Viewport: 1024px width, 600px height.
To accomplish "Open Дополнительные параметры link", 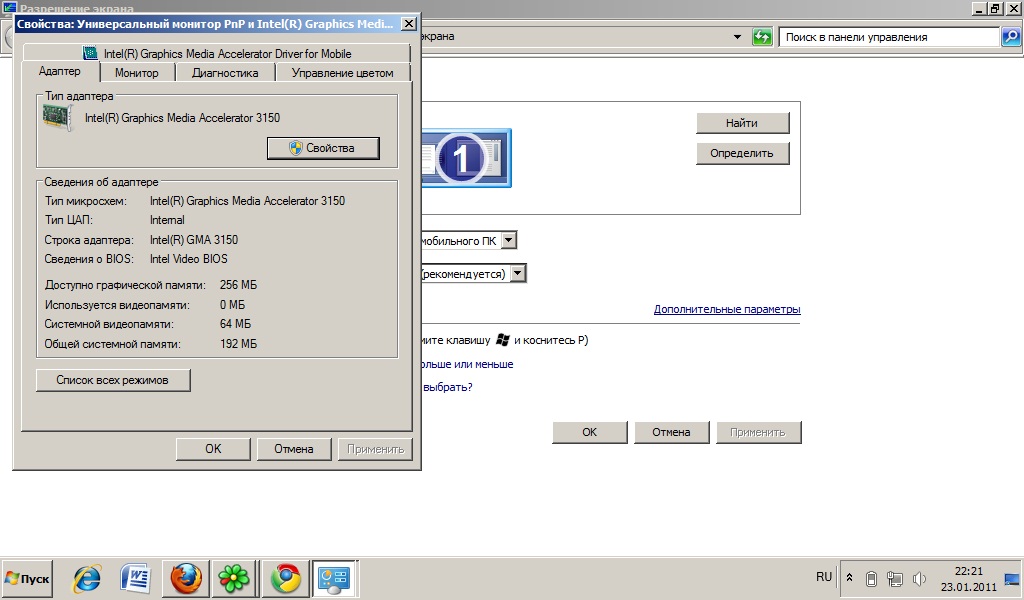I will (727, 309).
